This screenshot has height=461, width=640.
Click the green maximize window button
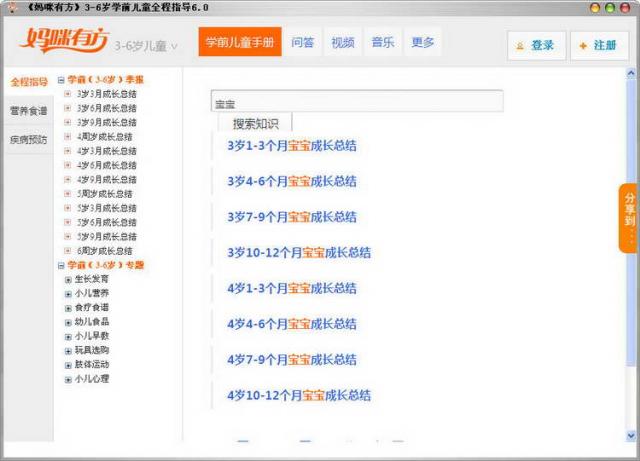(x=610, y=7)
